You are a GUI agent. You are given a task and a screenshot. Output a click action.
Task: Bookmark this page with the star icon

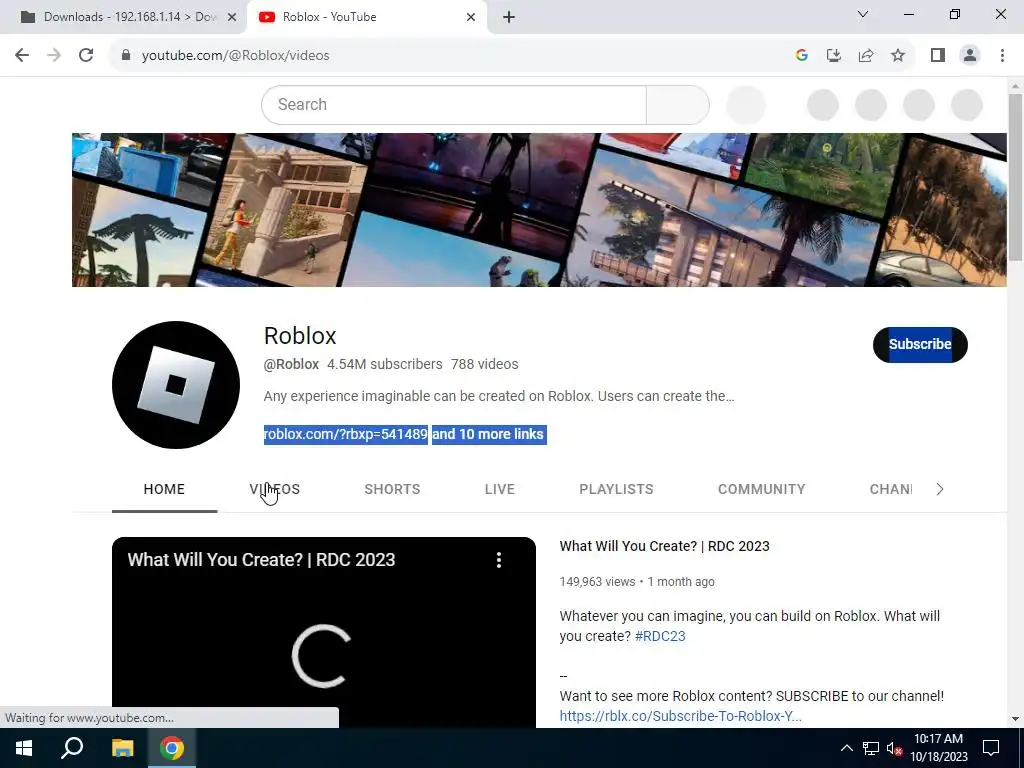click(x=898, y=56)
